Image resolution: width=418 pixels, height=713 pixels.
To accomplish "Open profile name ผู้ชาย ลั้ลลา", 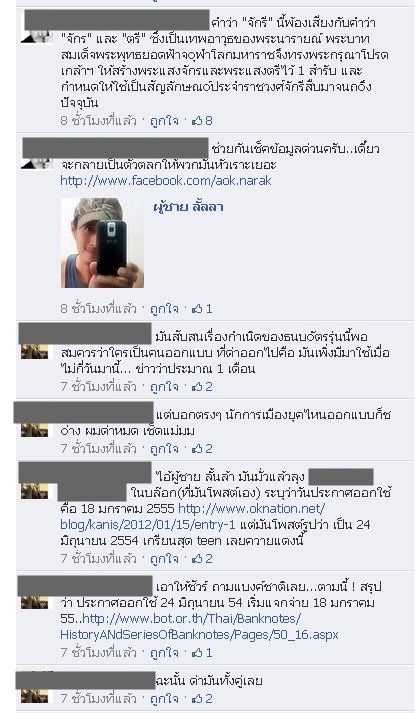I will pos(188,207).
